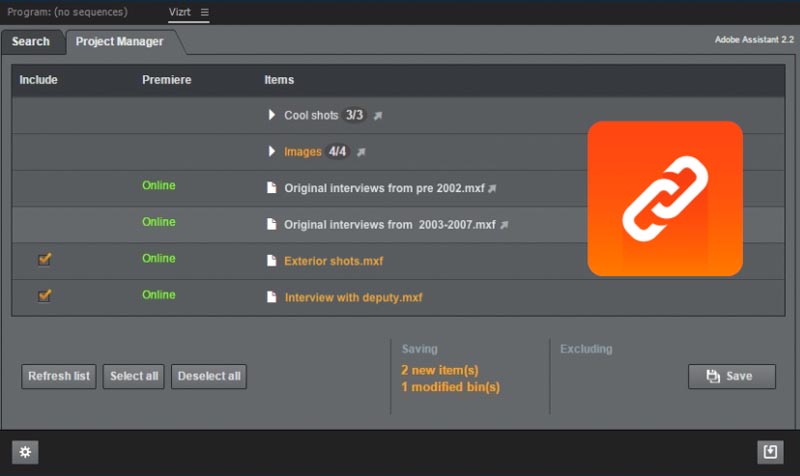Click Online status for Exterior shots row
Screen dimensions: 800x476
(159, 259)
